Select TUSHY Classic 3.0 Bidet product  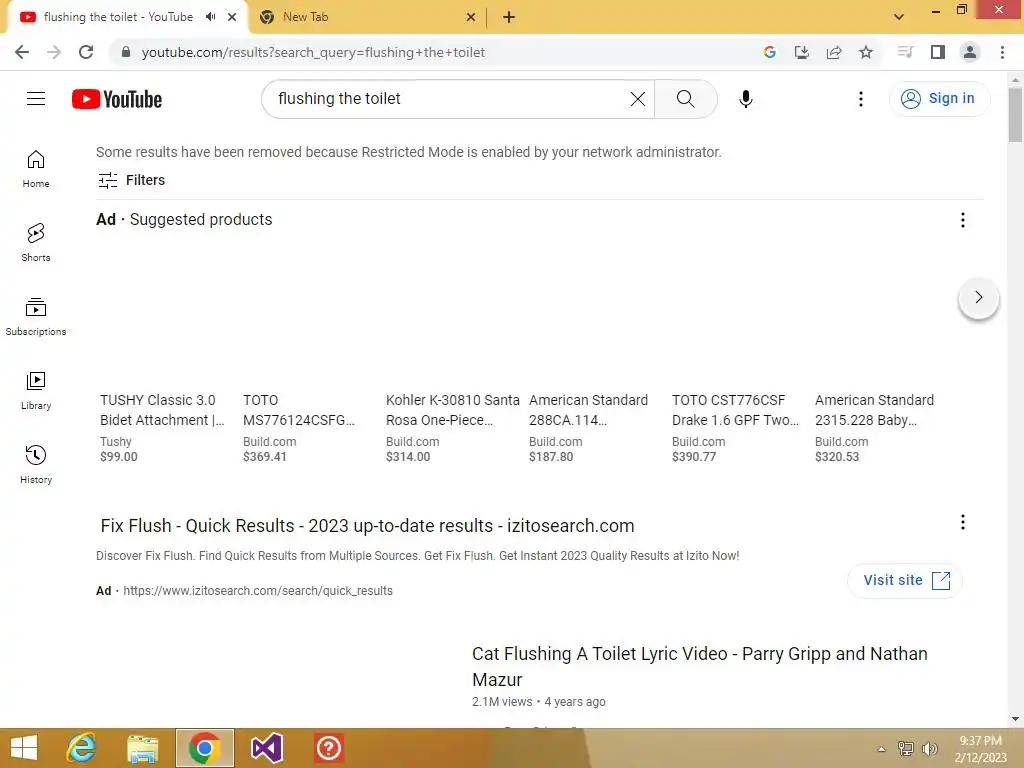[x=162, y=410]
